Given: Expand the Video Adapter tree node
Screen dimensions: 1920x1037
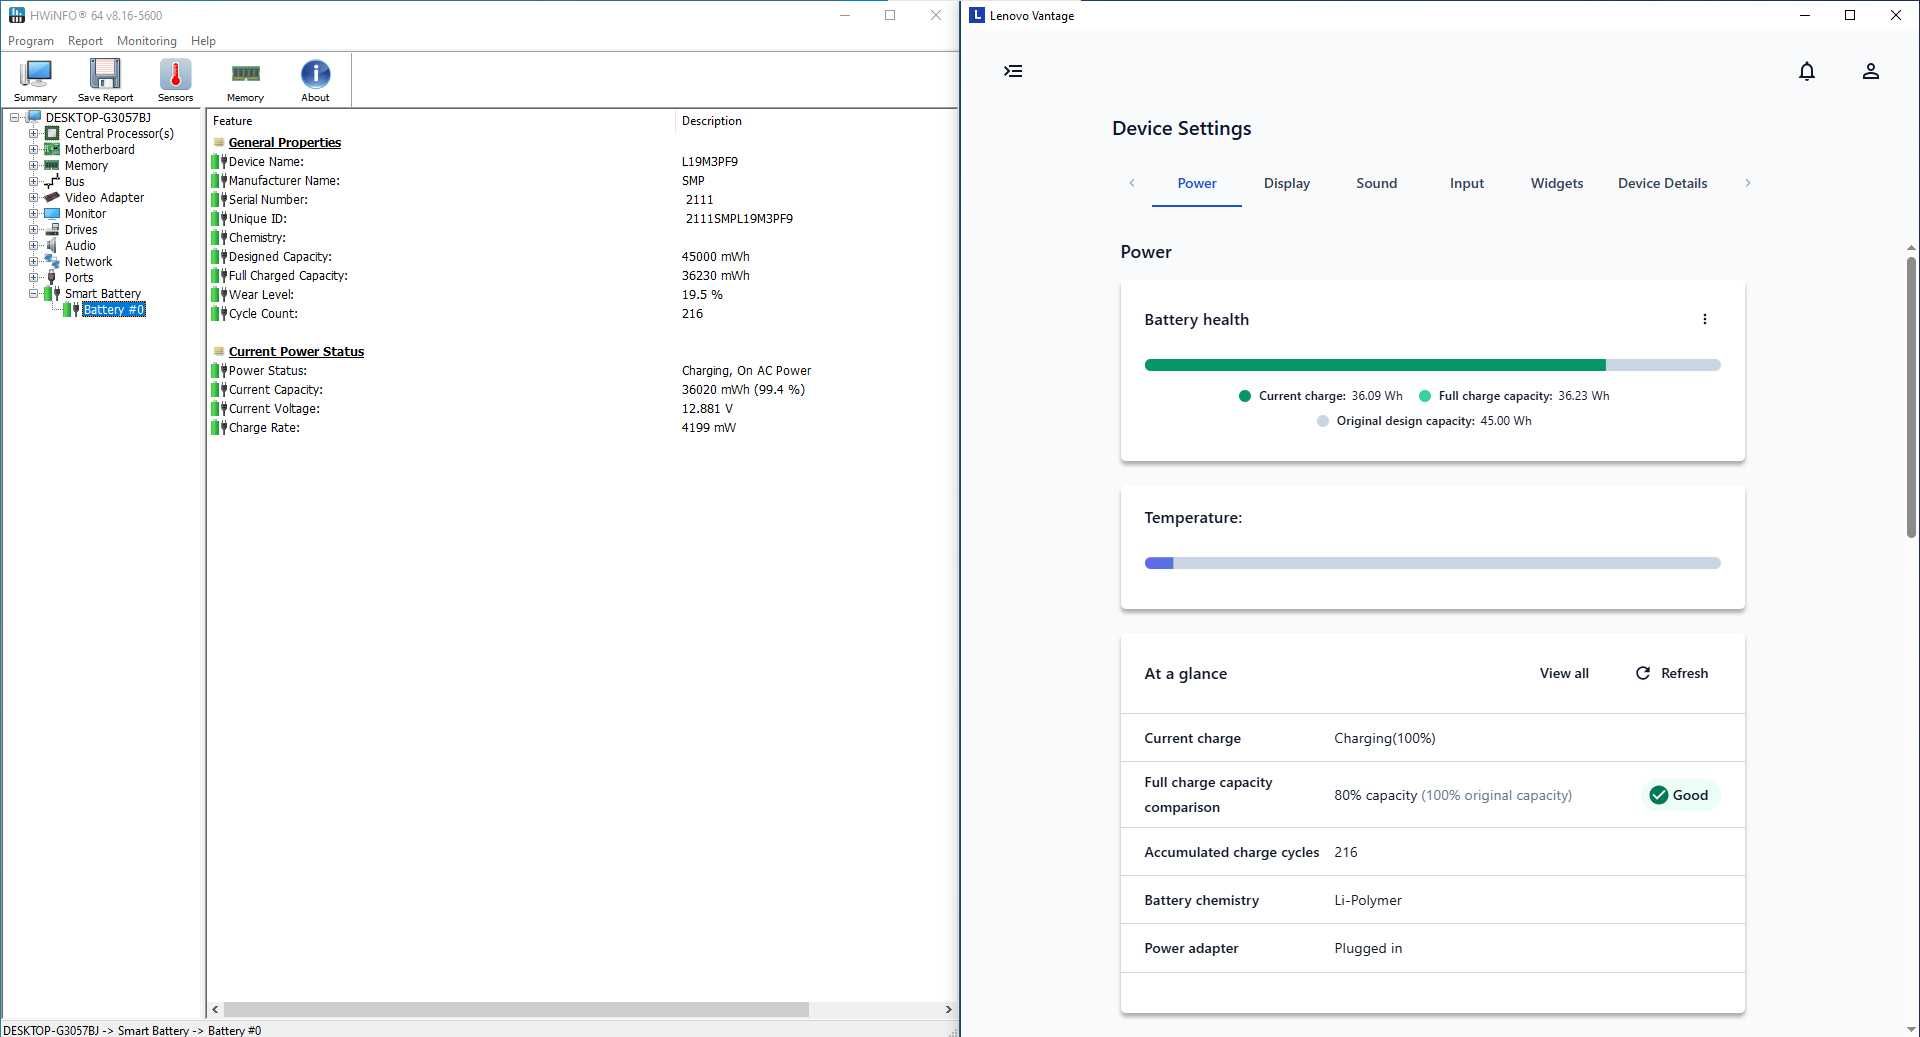Looking at the screenshot, I should (x=33, y=197).
